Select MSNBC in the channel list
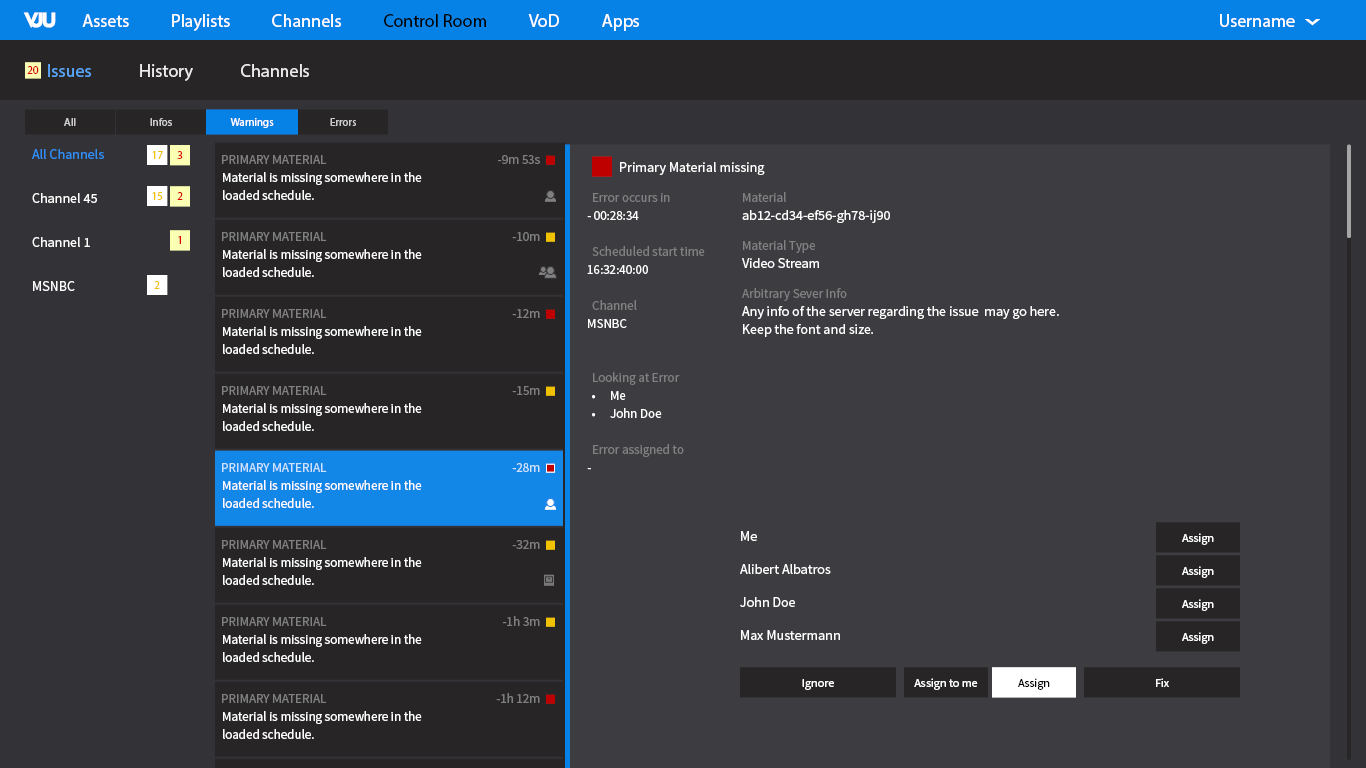 point(54,286)
